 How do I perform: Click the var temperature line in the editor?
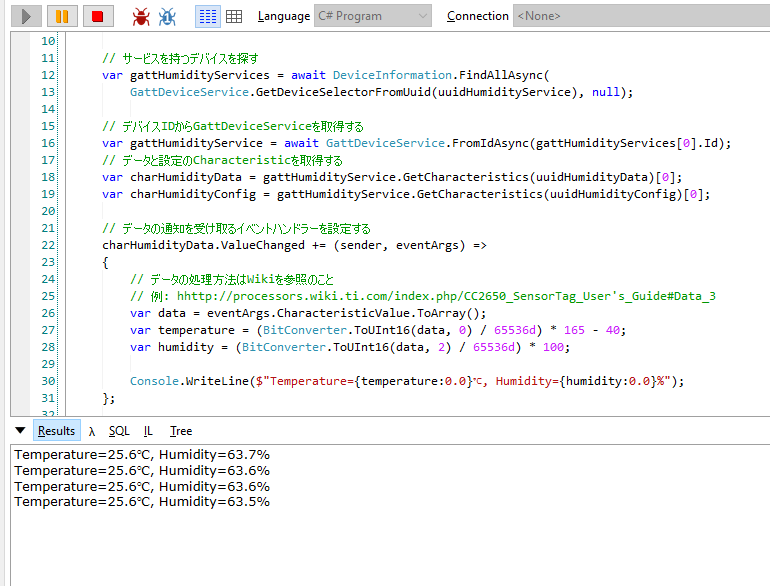(x=378, y=330)
